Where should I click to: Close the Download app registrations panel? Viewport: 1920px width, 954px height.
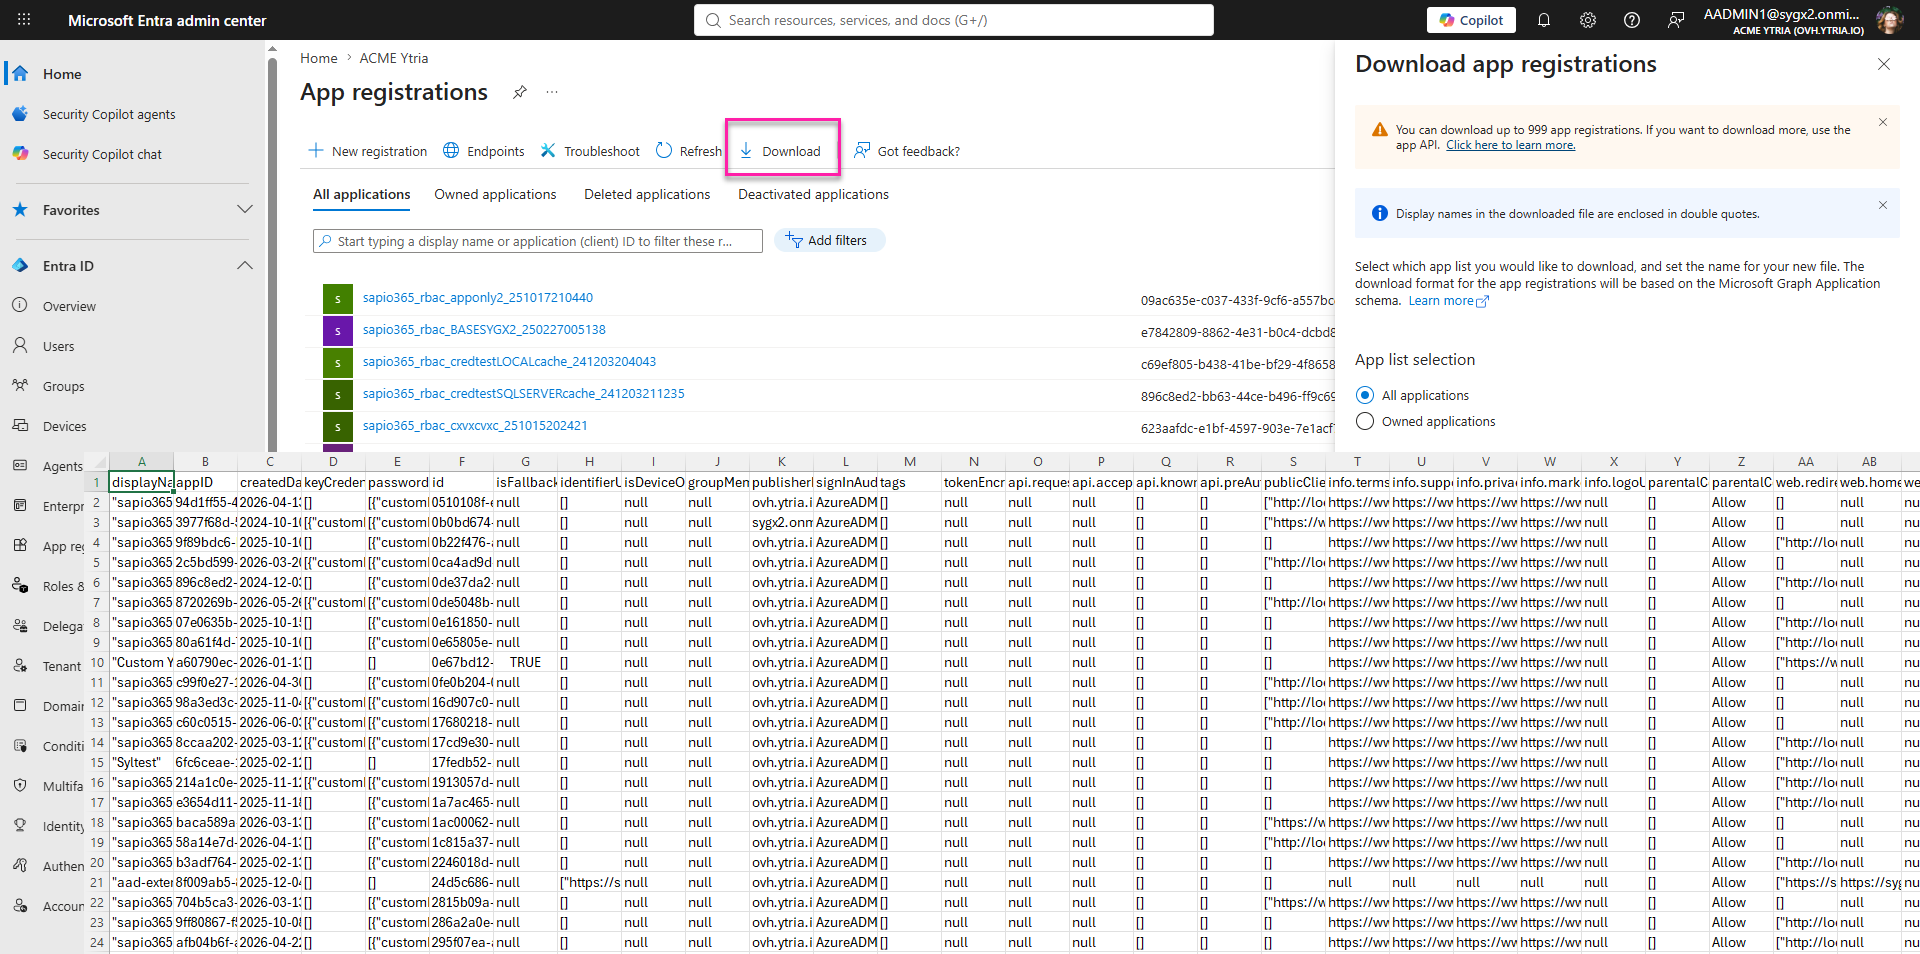tap(1884, 64)
